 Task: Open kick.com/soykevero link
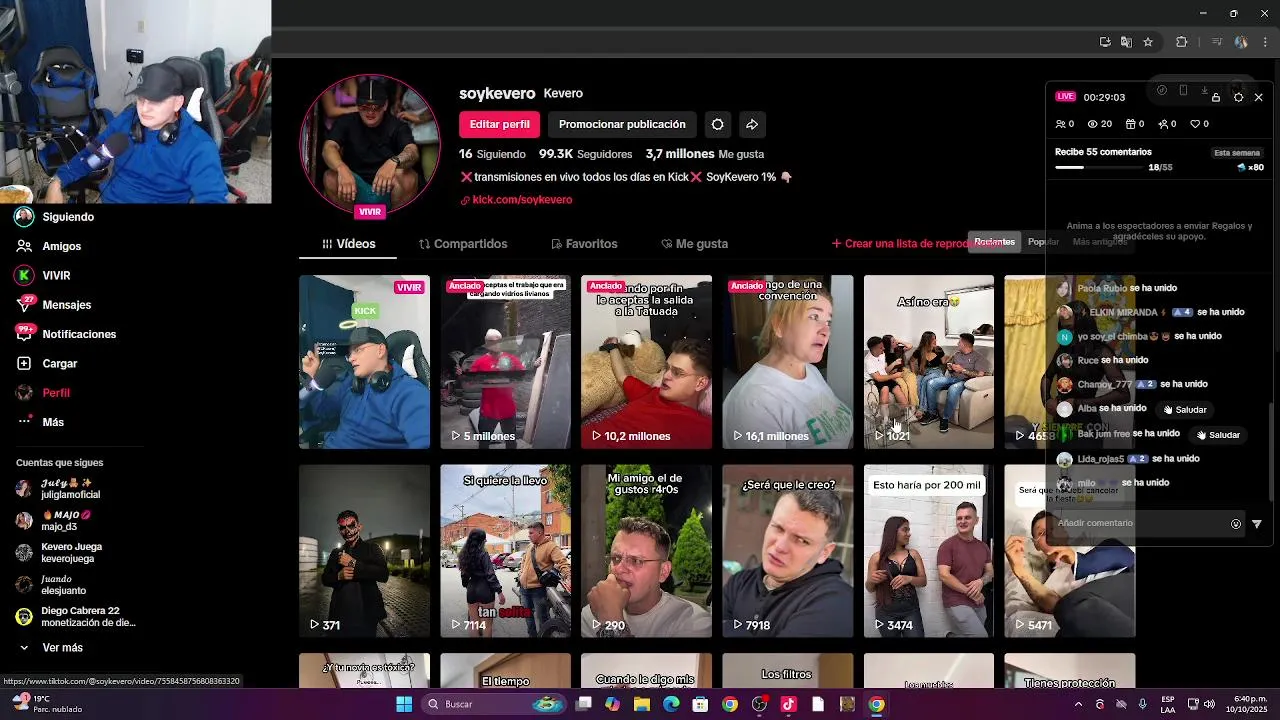[x=516, y=200]
